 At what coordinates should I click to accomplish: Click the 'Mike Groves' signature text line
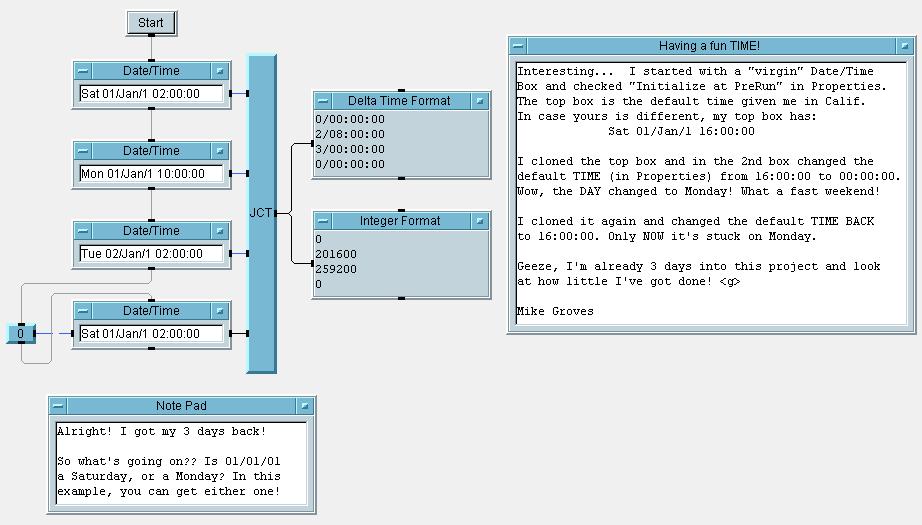coord(555,311)
